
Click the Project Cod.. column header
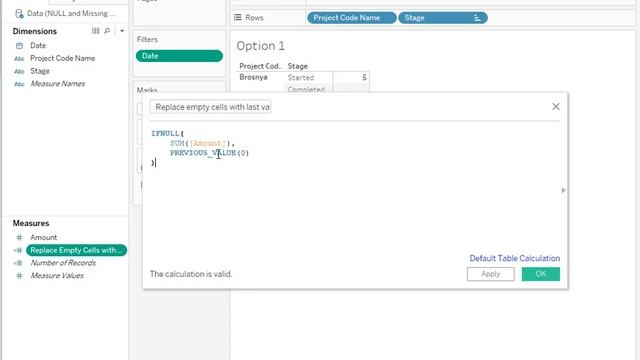pyautogui.click(x=260, y=66)
